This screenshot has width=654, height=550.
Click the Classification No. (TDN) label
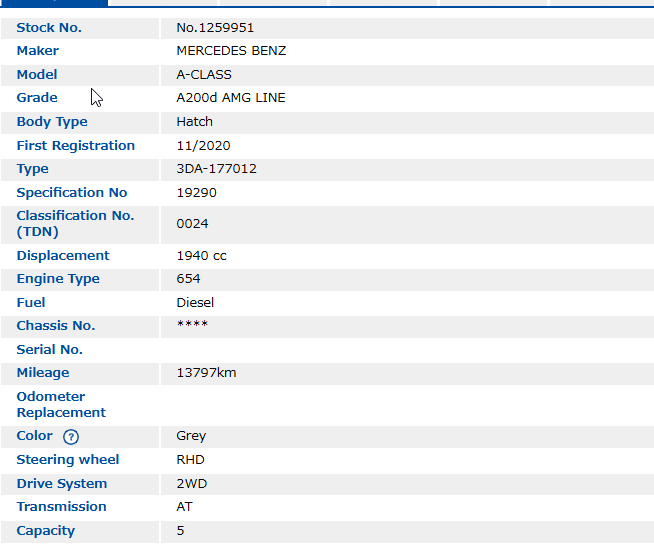pyautogui.click(x=75, y=224)
